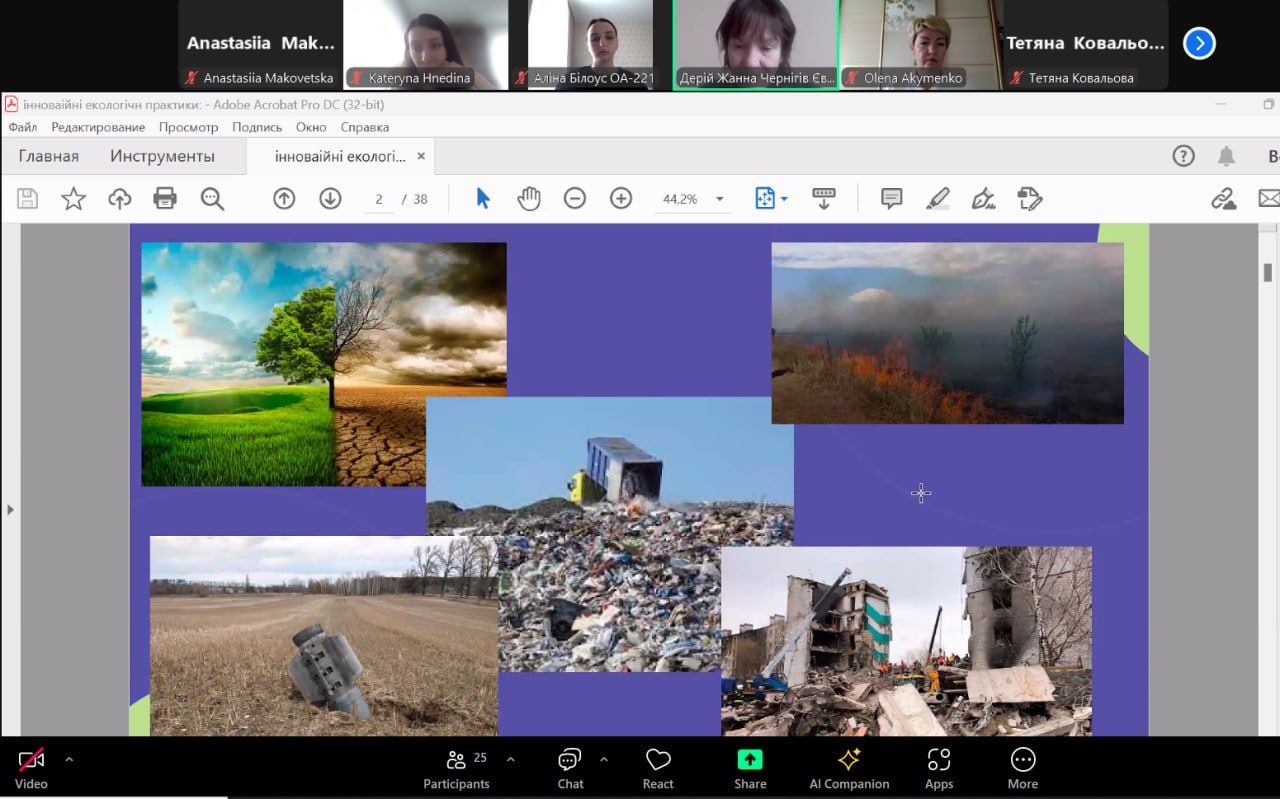Click the page number input field
The height and width of the screenshot is (799, 1280).
click(379, 199)
